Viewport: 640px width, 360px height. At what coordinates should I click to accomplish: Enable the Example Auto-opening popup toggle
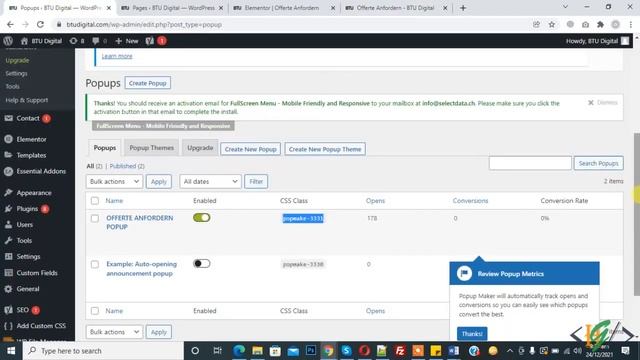tap(202, 264)
